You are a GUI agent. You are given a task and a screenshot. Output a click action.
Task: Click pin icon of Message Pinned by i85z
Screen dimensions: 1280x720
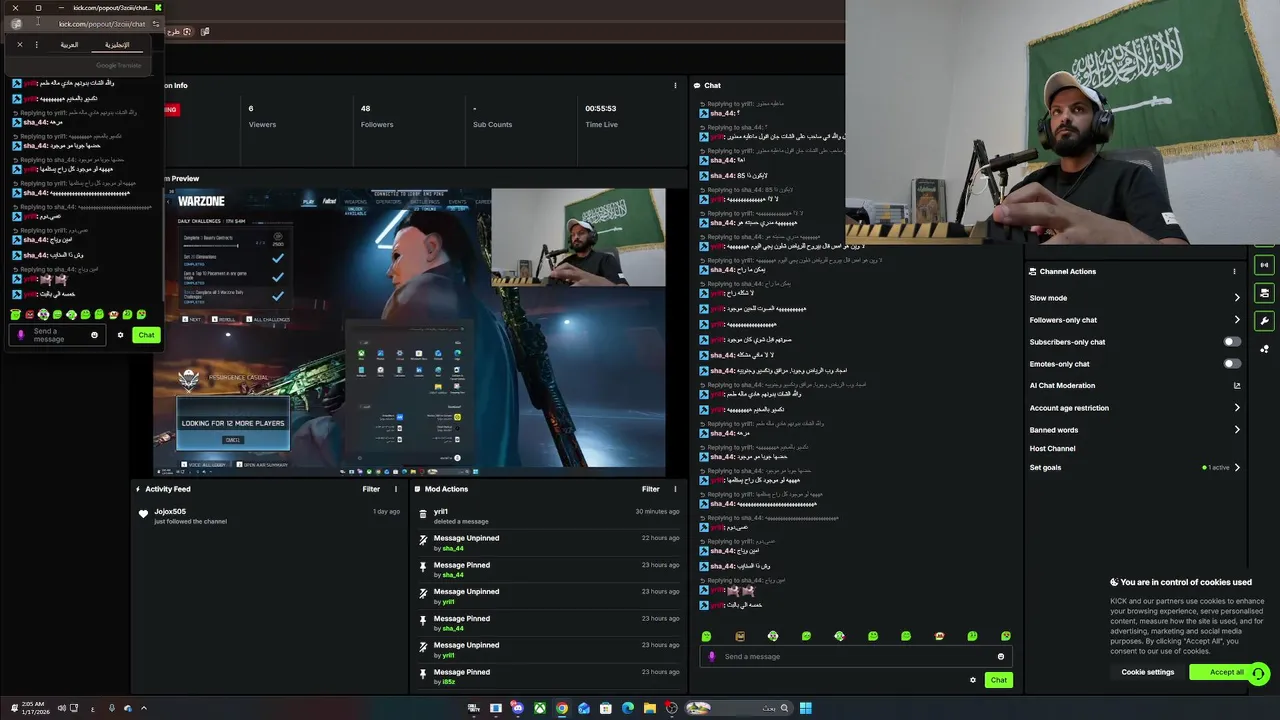(x=423, y=675)
